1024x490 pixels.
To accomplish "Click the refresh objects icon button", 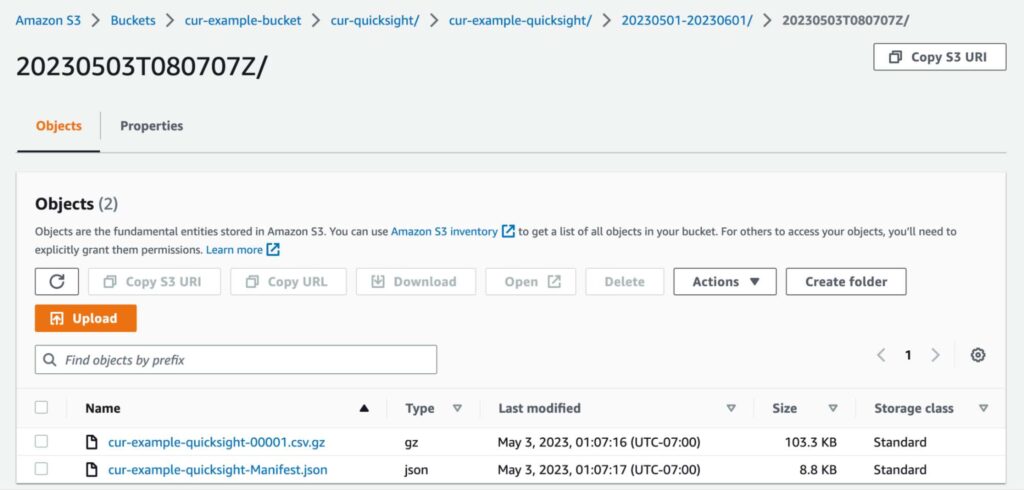I will pyautogui.click(x=57, y=282).
